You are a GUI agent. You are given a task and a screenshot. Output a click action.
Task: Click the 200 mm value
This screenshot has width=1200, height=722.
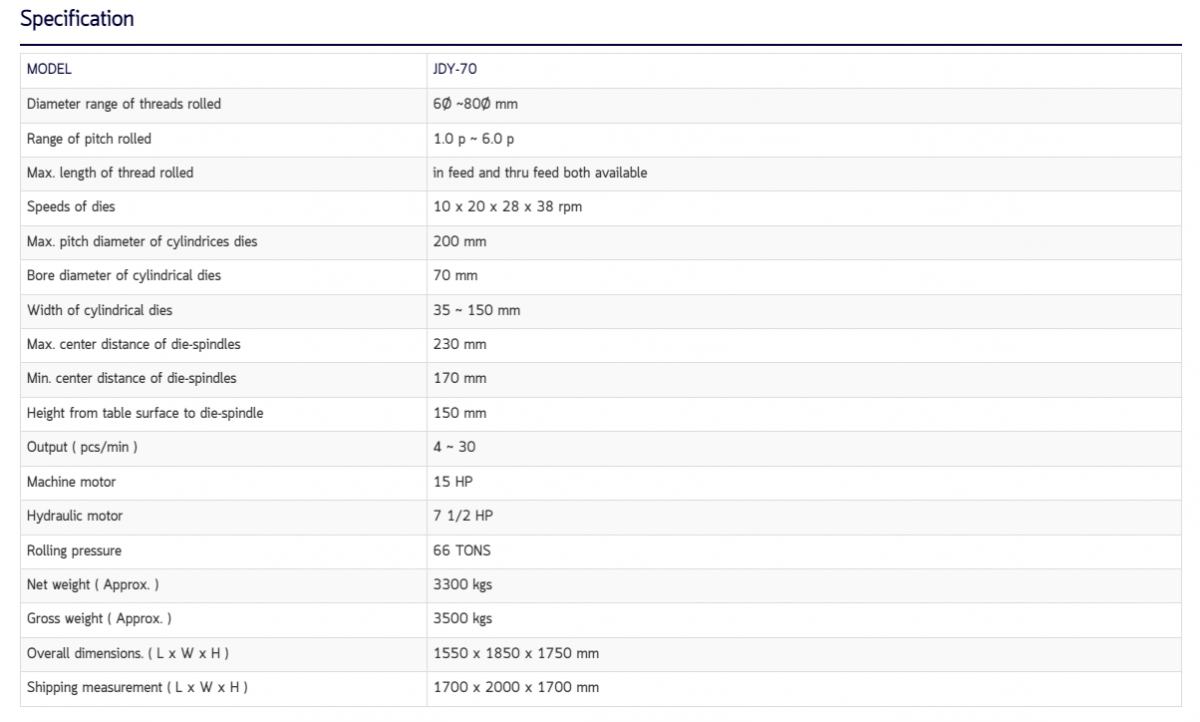pos(459,242)
